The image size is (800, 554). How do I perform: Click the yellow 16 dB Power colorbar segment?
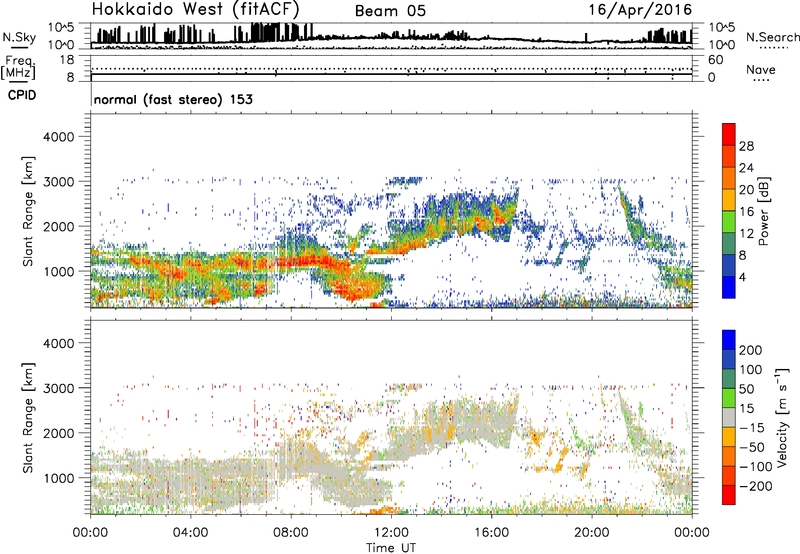click(x=729, y=200)
